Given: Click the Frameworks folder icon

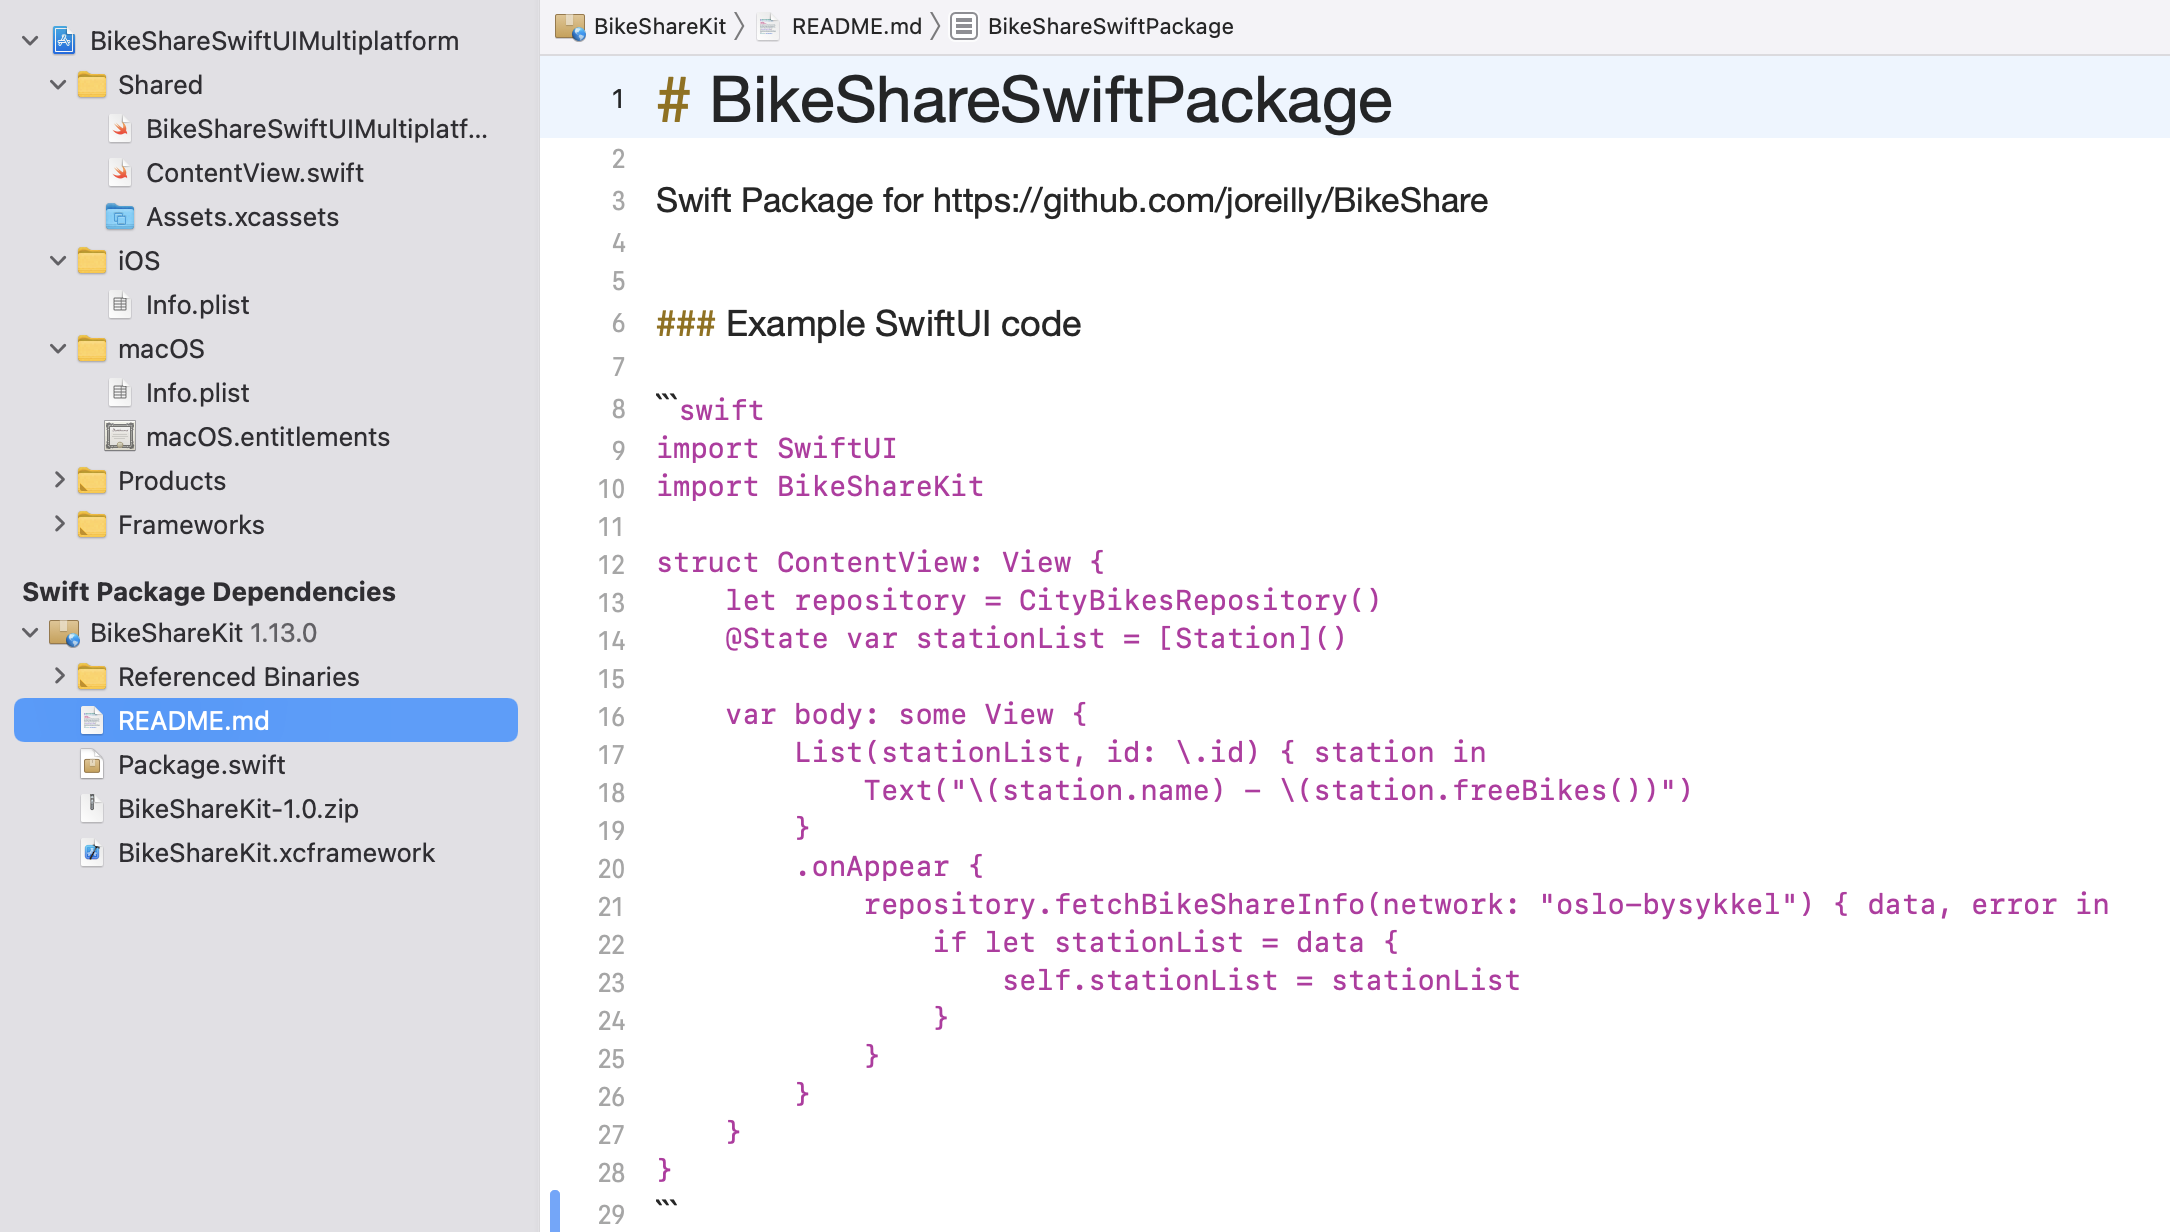Looking at the screenshot, I should [92, 525].
